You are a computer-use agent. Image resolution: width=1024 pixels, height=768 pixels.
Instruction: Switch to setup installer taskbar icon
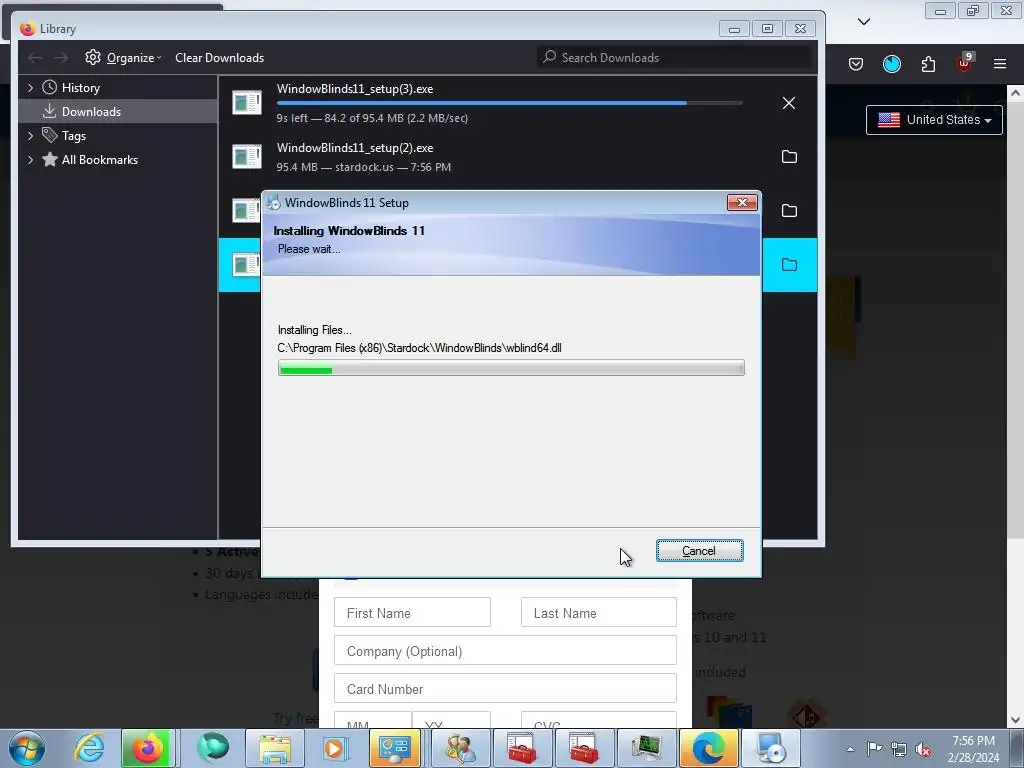[771, 748]
